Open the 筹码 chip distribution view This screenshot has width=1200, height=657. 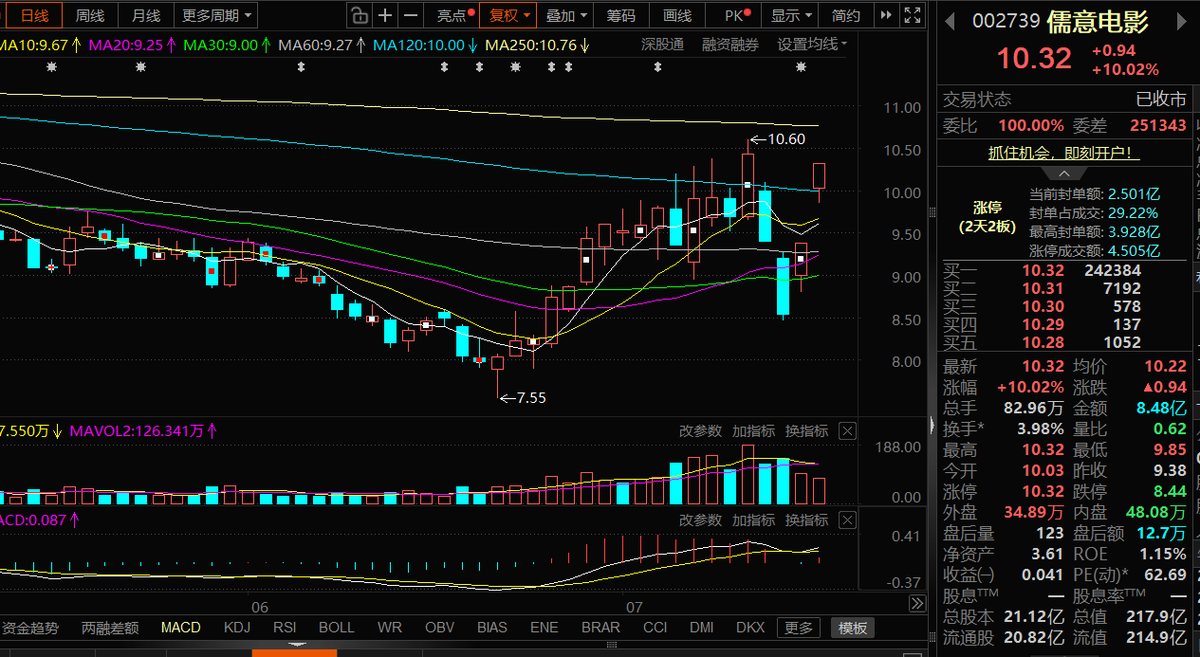point(621,15)
